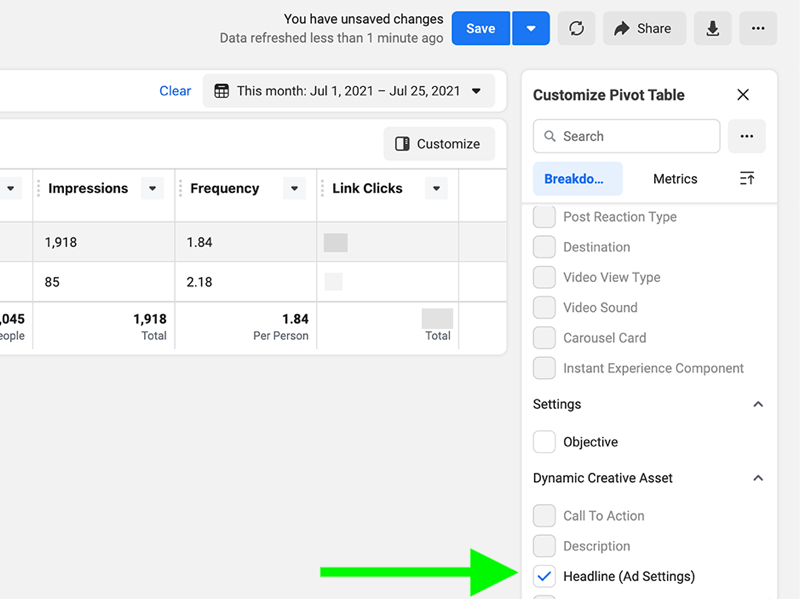This screenshot has width=800, height=599.
Task: Click the calendar icon in date range
Action: 222,91
